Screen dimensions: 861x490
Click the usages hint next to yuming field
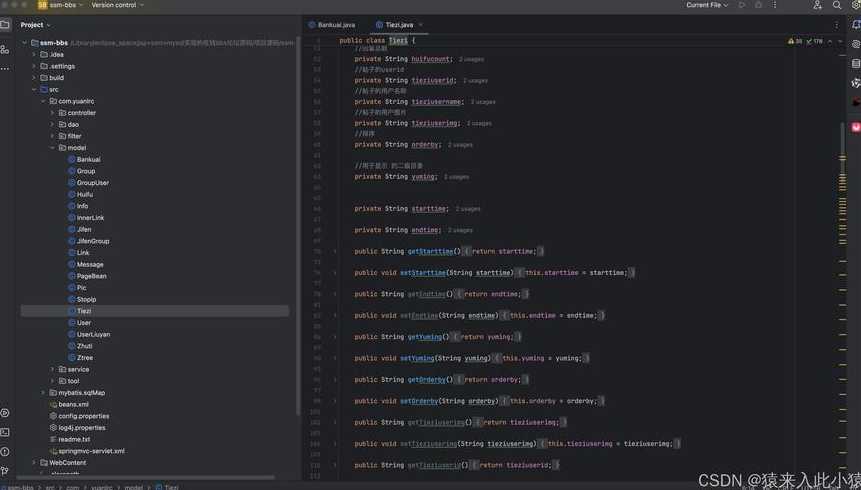[x=456, y=177]
